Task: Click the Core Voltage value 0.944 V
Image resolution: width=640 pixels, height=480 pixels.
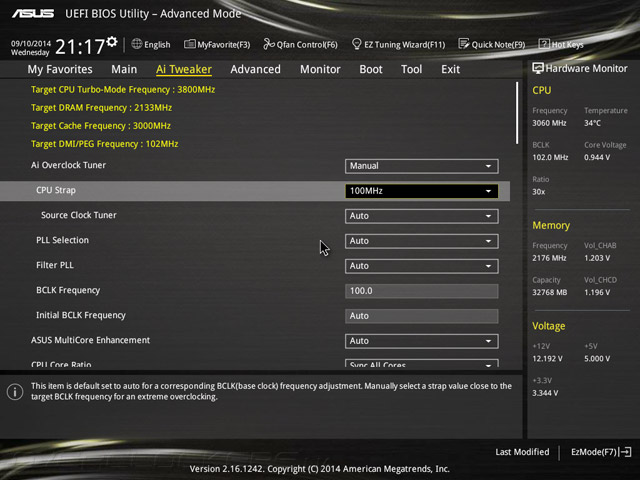Action: coord(597,158)
